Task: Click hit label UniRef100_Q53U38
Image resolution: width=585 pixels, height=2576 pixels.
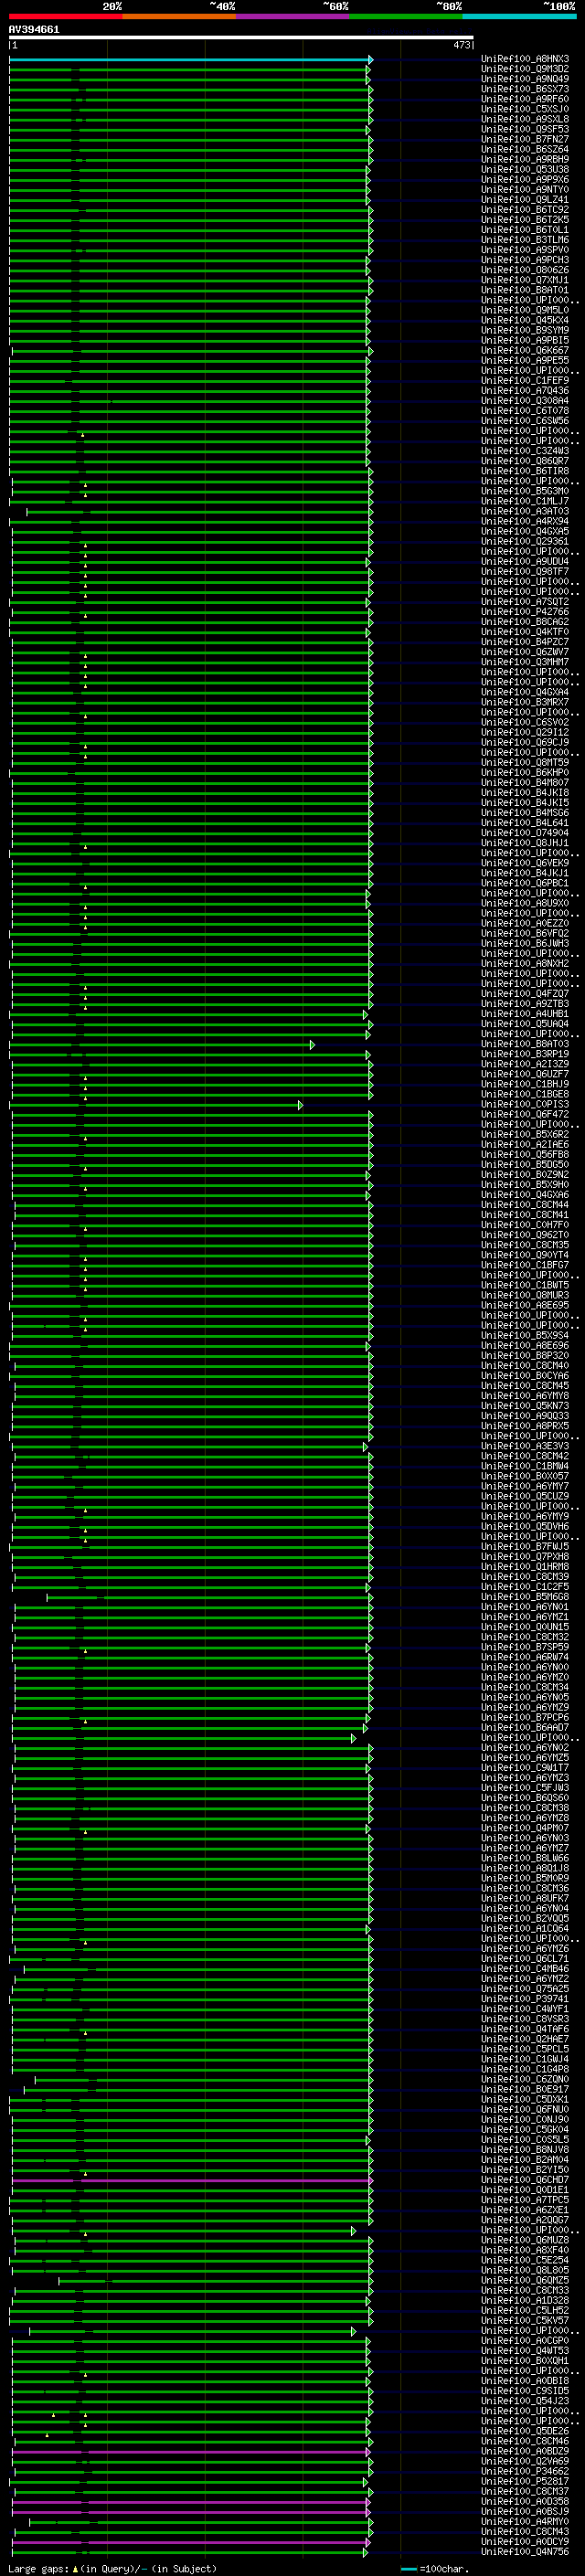Action: tap(525, 169)
